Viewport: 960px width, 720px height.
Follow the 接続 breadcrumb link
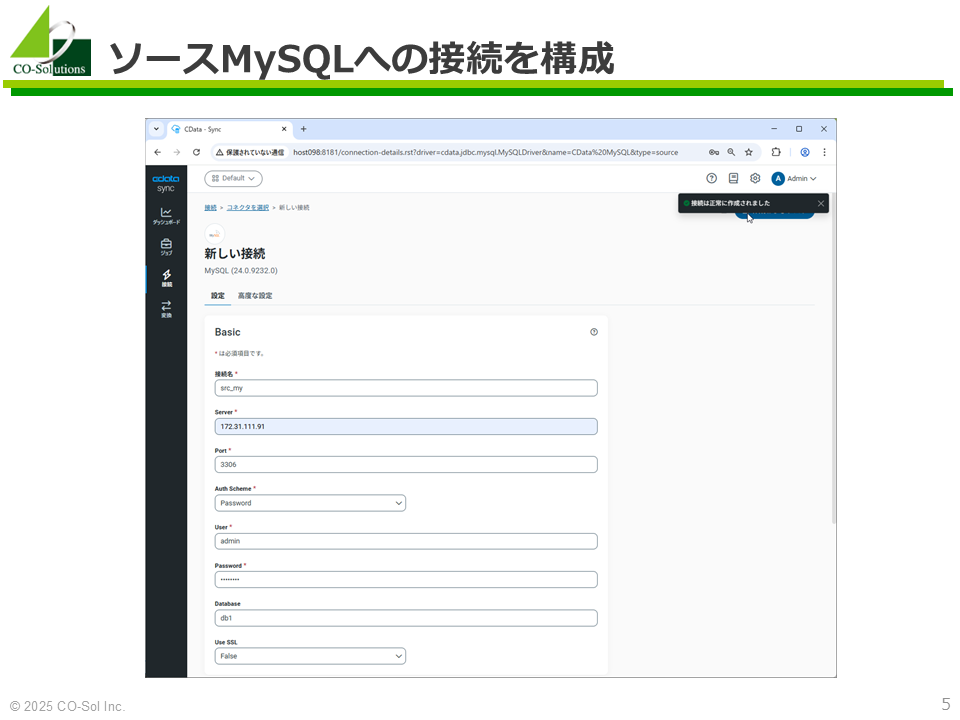211,208
